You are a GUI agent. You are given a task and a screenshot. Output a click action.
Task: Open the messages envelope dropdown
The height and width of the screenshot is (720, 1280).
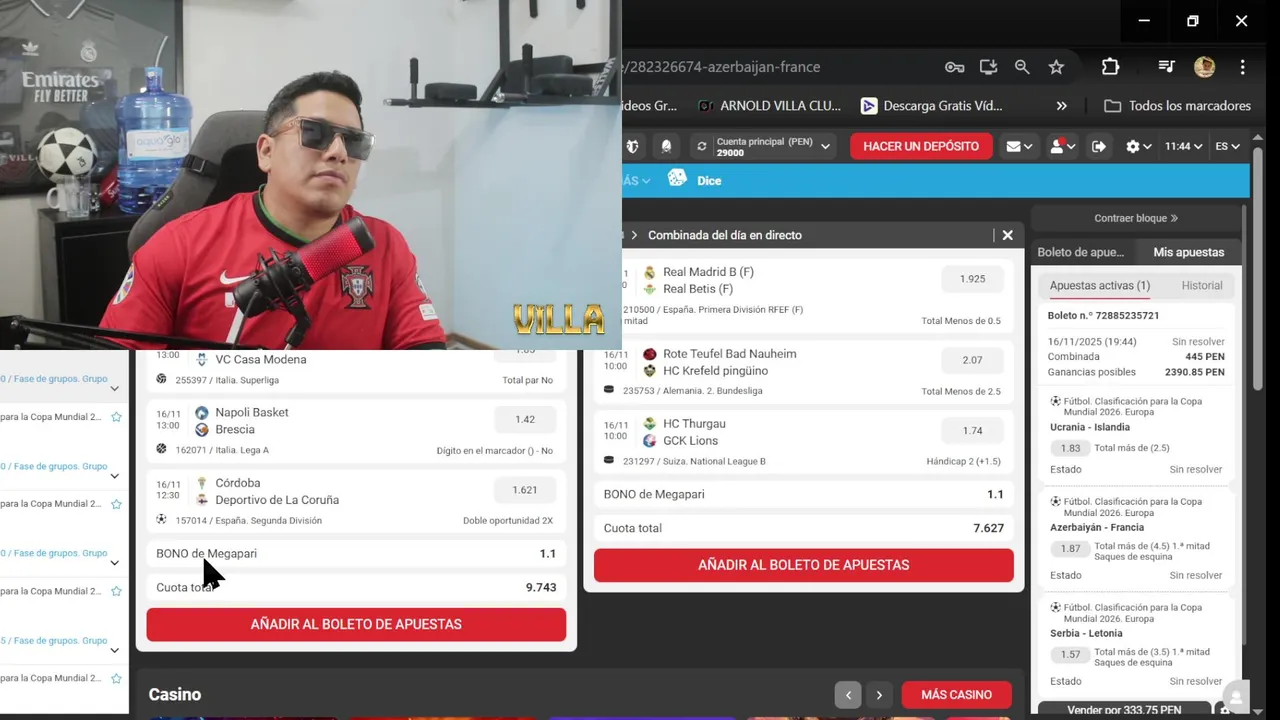(1019, 146)
